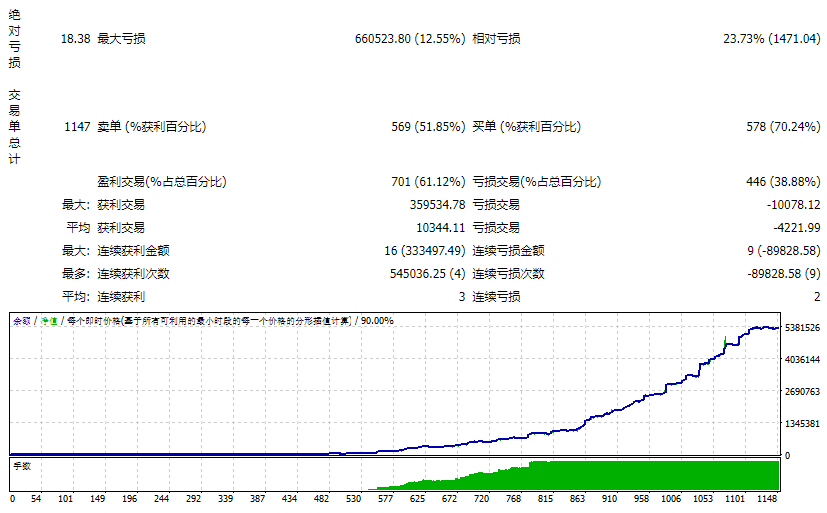827x513 pixels.
Task: Click the x-axis label 54
Action: coord(36,499)
